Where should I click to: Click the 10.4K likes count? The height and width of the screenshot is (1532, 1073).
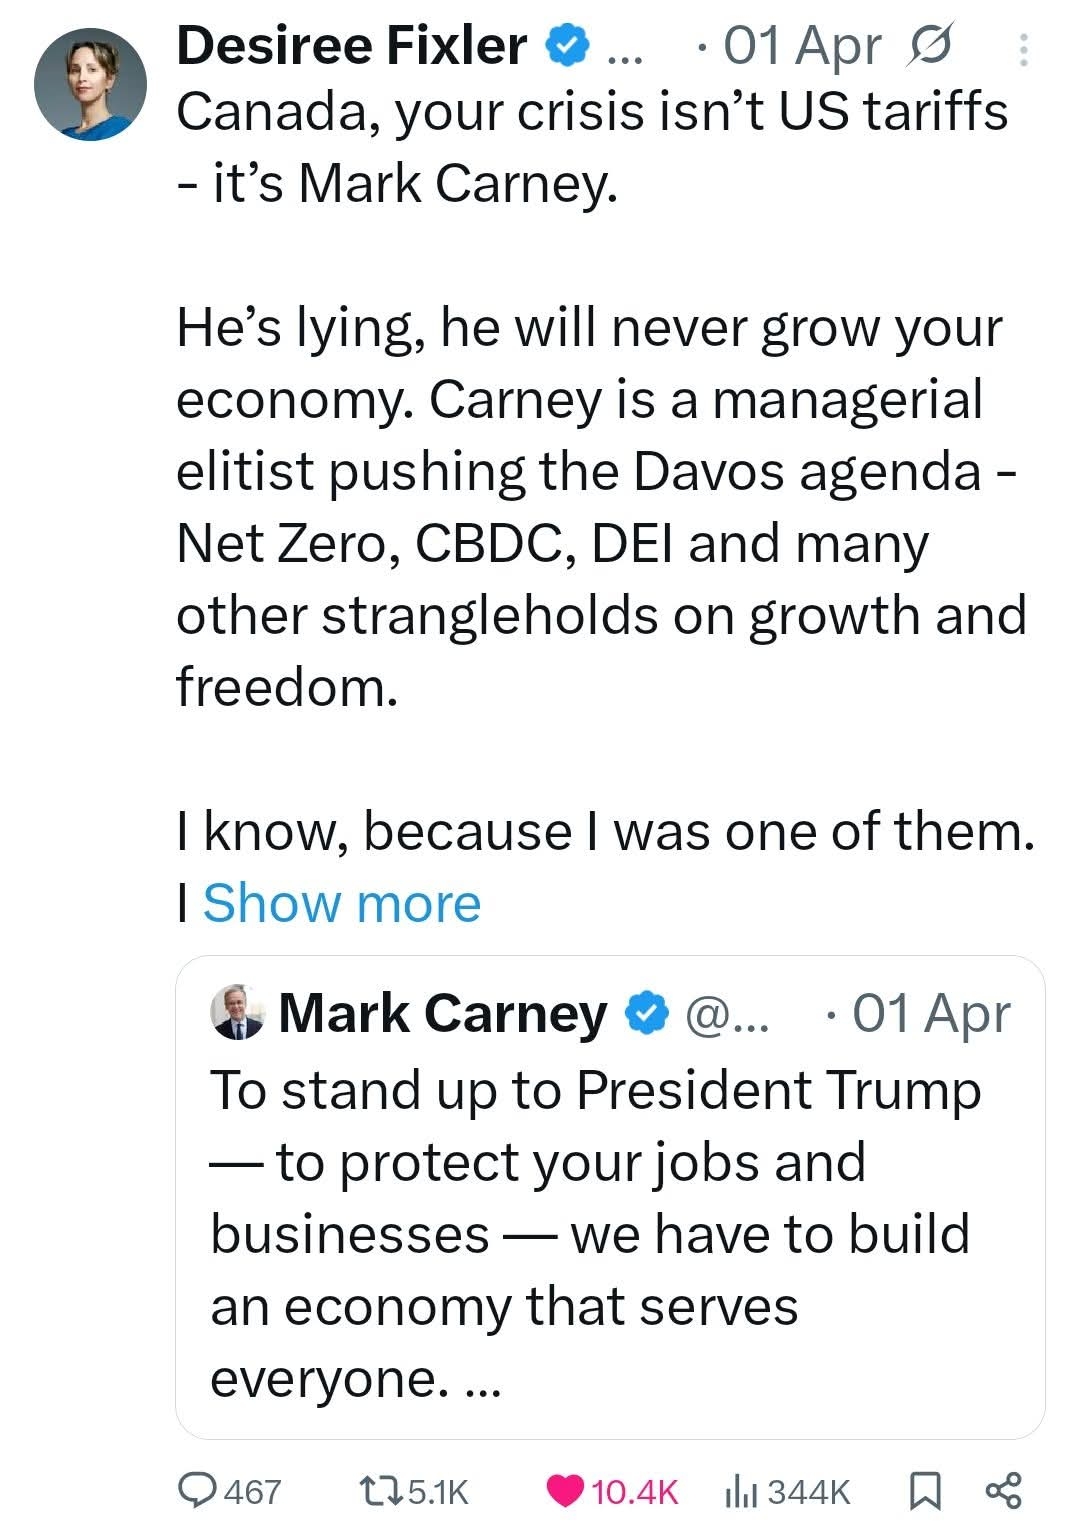pos(635,1492)
